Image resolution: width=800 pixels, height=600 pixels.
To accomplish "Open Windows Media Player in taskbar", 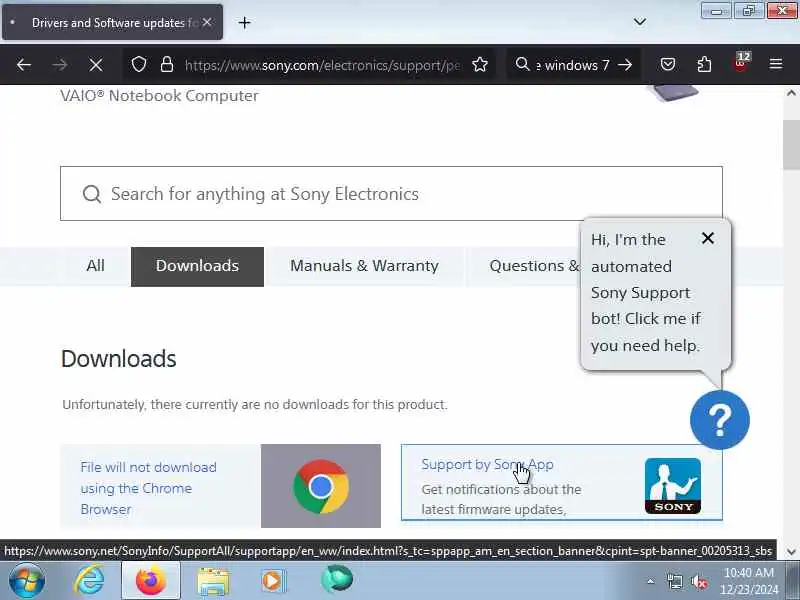I will (273, 581).
